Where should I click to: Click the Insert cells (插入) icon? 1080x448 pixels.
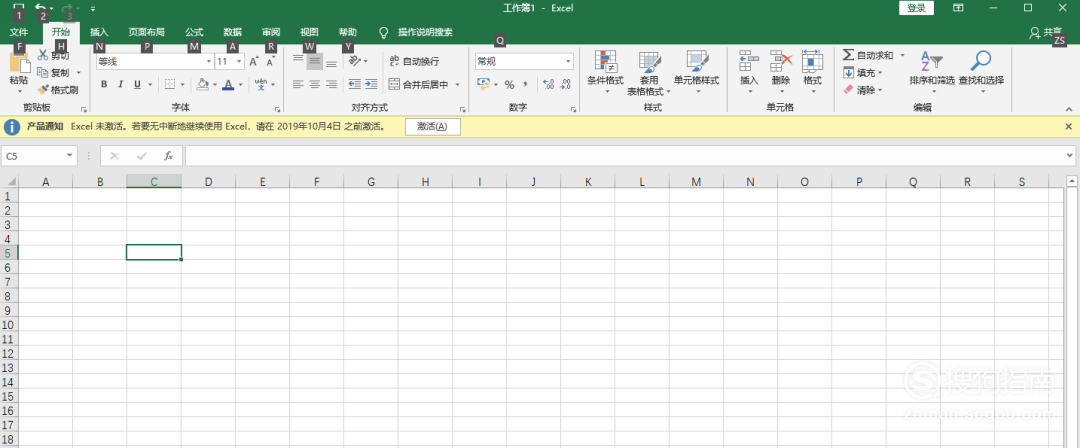tap(749, 61)
